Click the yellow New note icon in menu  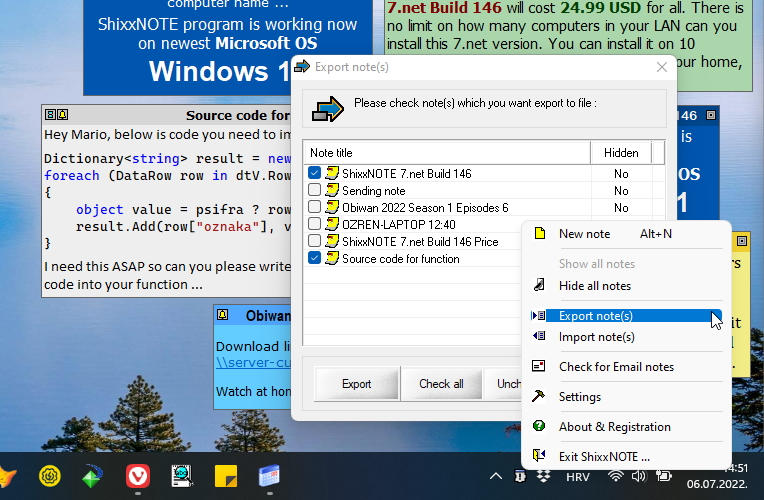click(x=539, y=233)
